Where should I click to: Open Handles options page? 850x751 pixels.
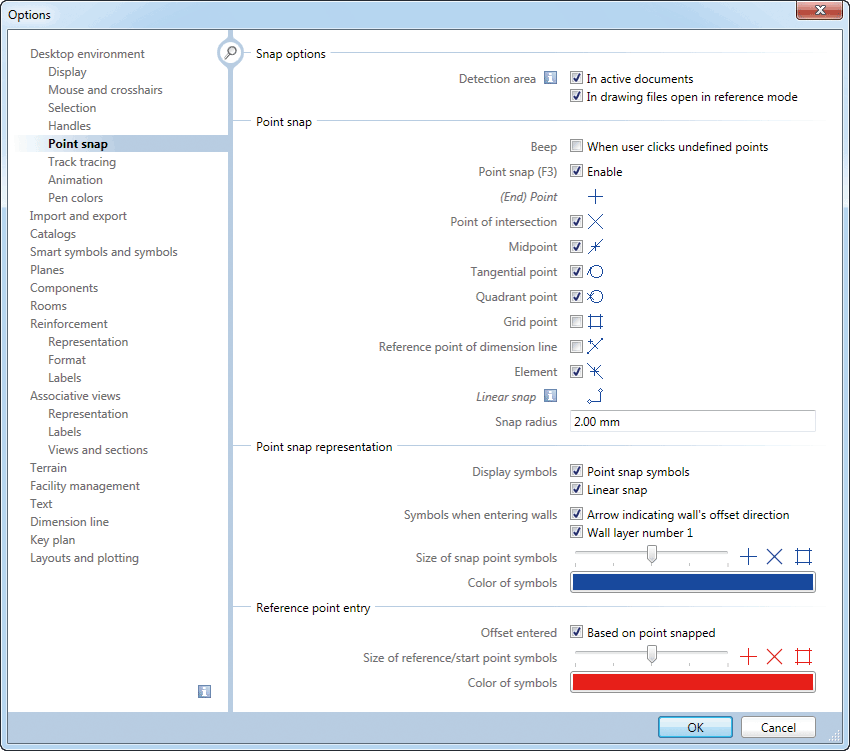coord(69,125)
